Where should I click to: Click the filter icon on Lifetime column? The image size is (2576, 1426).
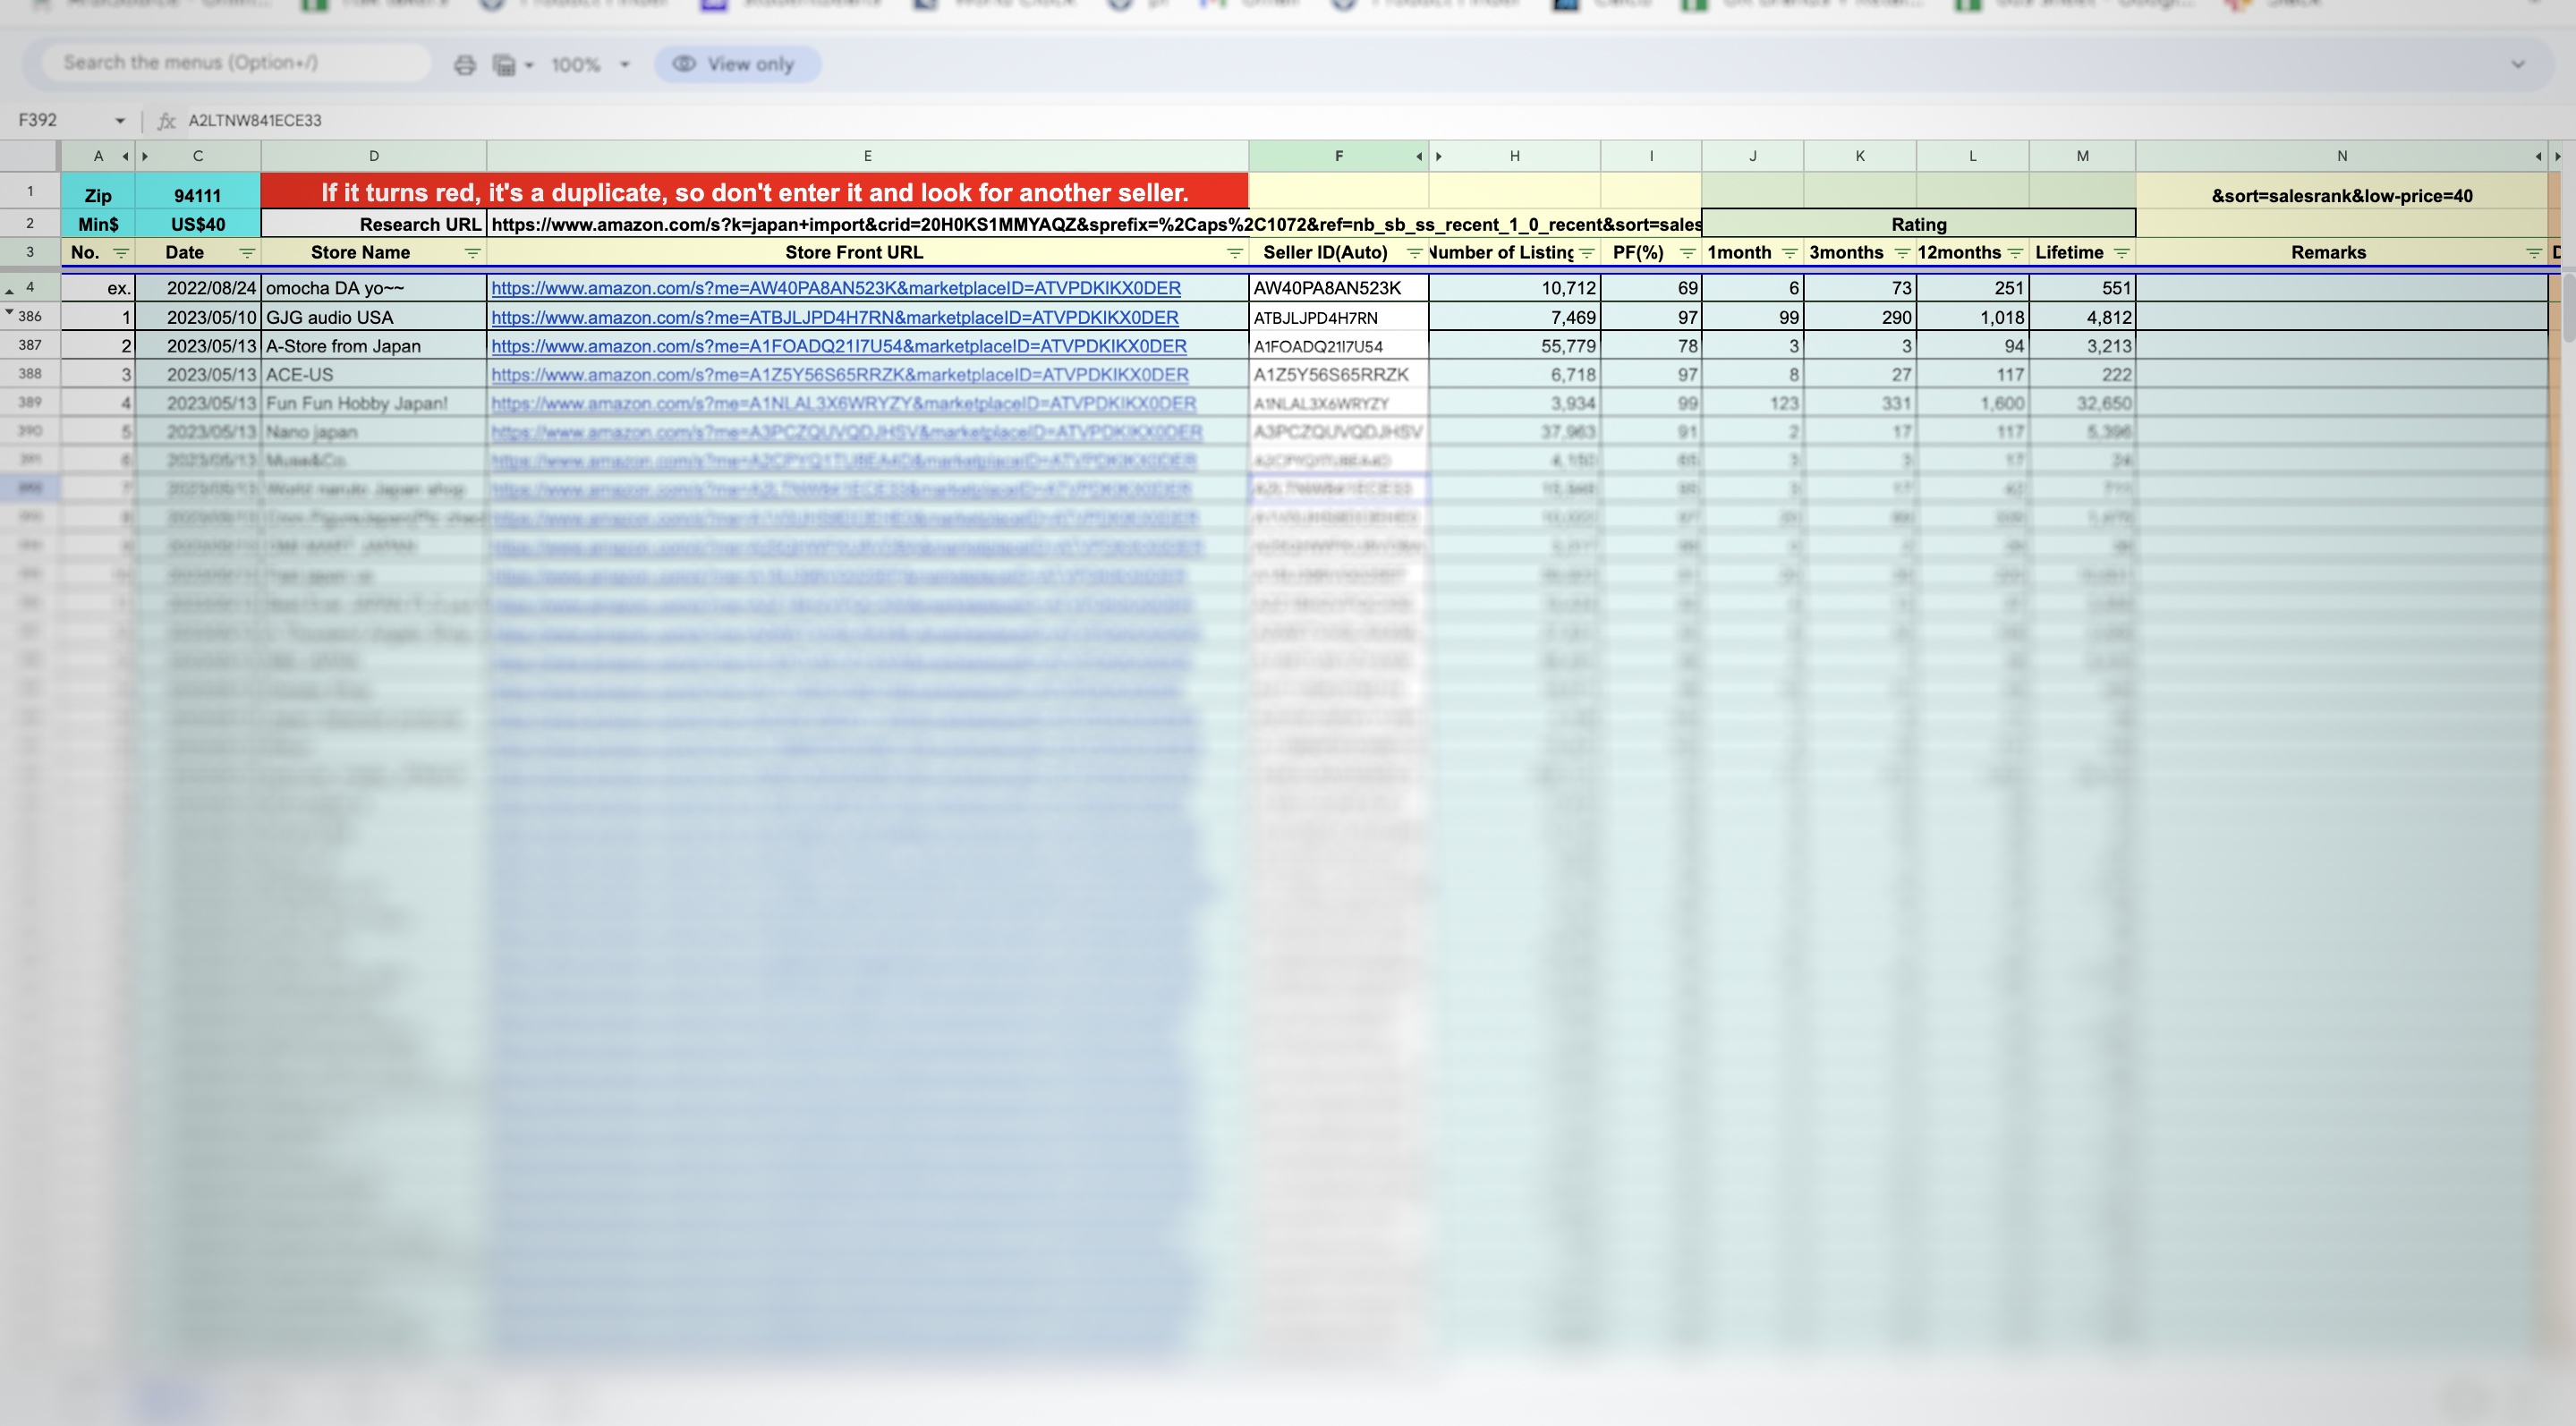coord(2121,253)
